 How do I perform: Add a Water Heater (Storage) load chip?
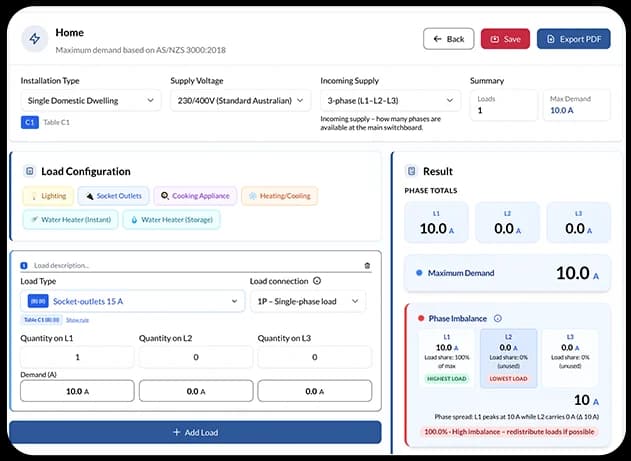pyautogui.click(x=172, y=220)
